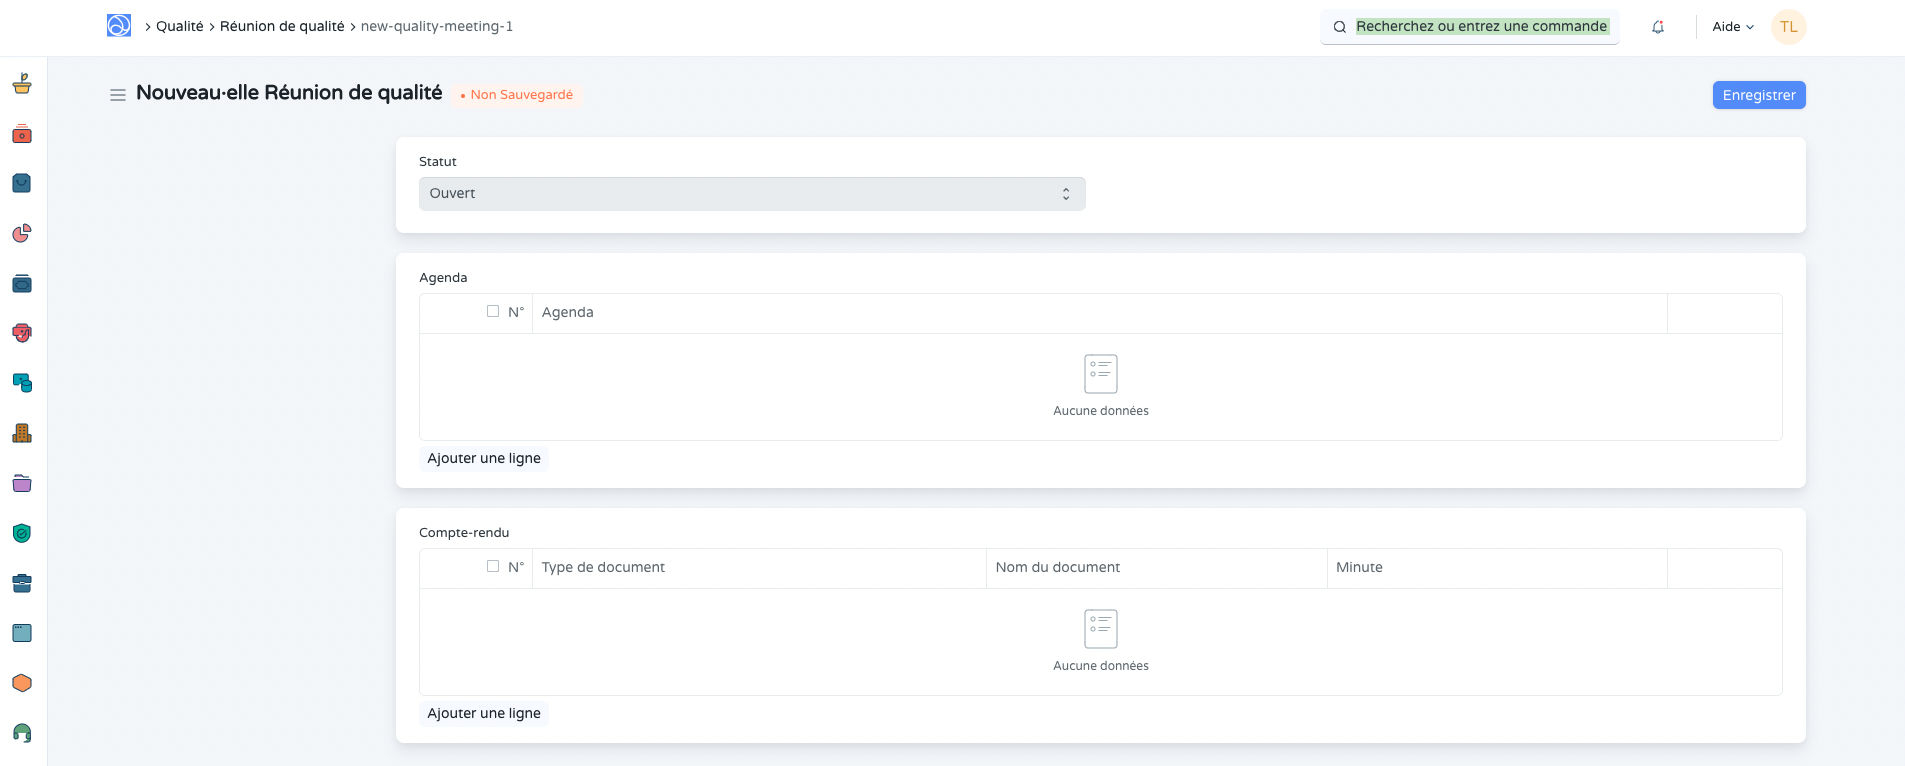1905x766 pixels.
Task: Open the green shield quality icon
Action: pyautogui.click(x=22, y=533)
